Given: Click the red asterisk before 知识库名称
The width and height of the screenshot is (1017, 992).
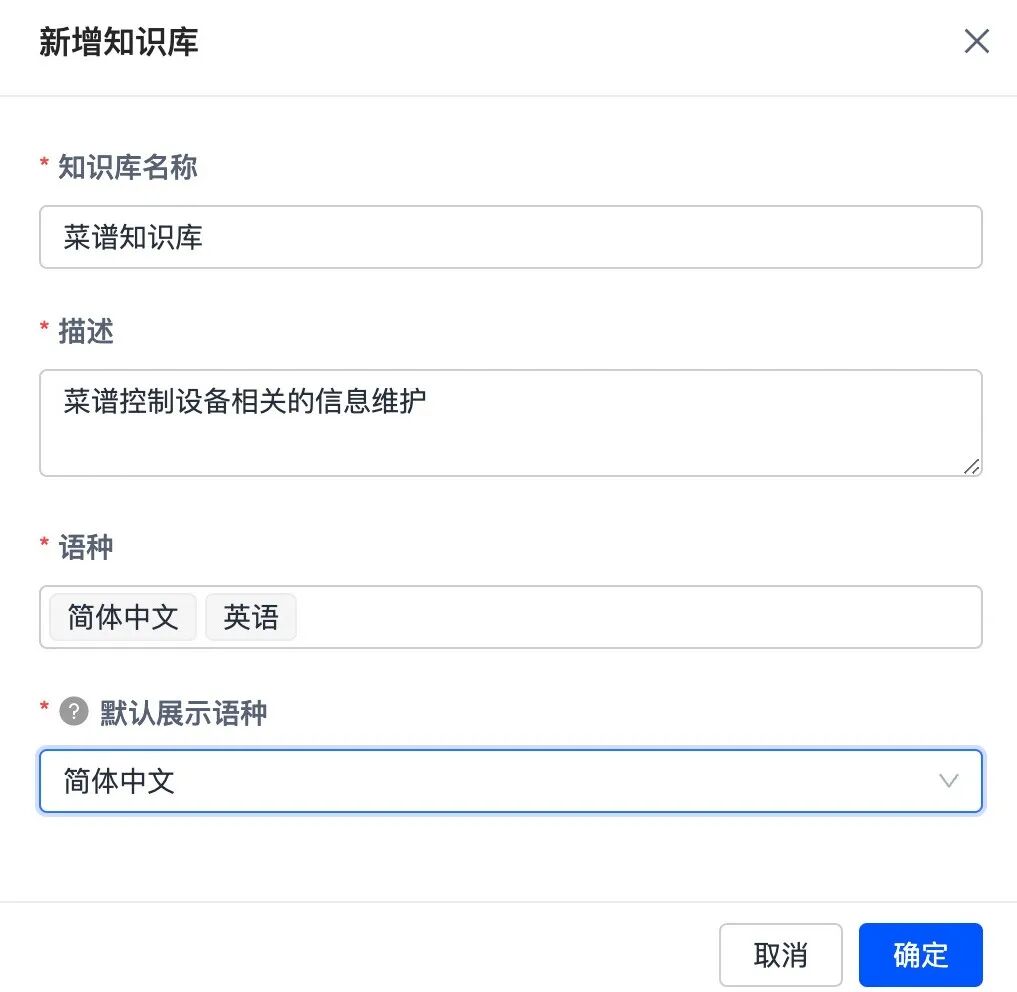Looking at the screenshot, I should 44,165.
